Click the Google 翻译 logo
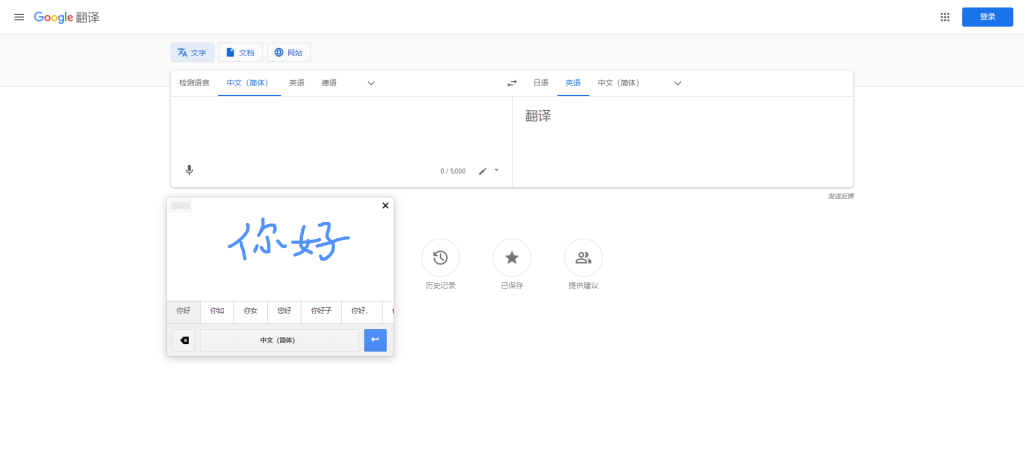This screenshot has height=470, width=1024. point(67,18)
